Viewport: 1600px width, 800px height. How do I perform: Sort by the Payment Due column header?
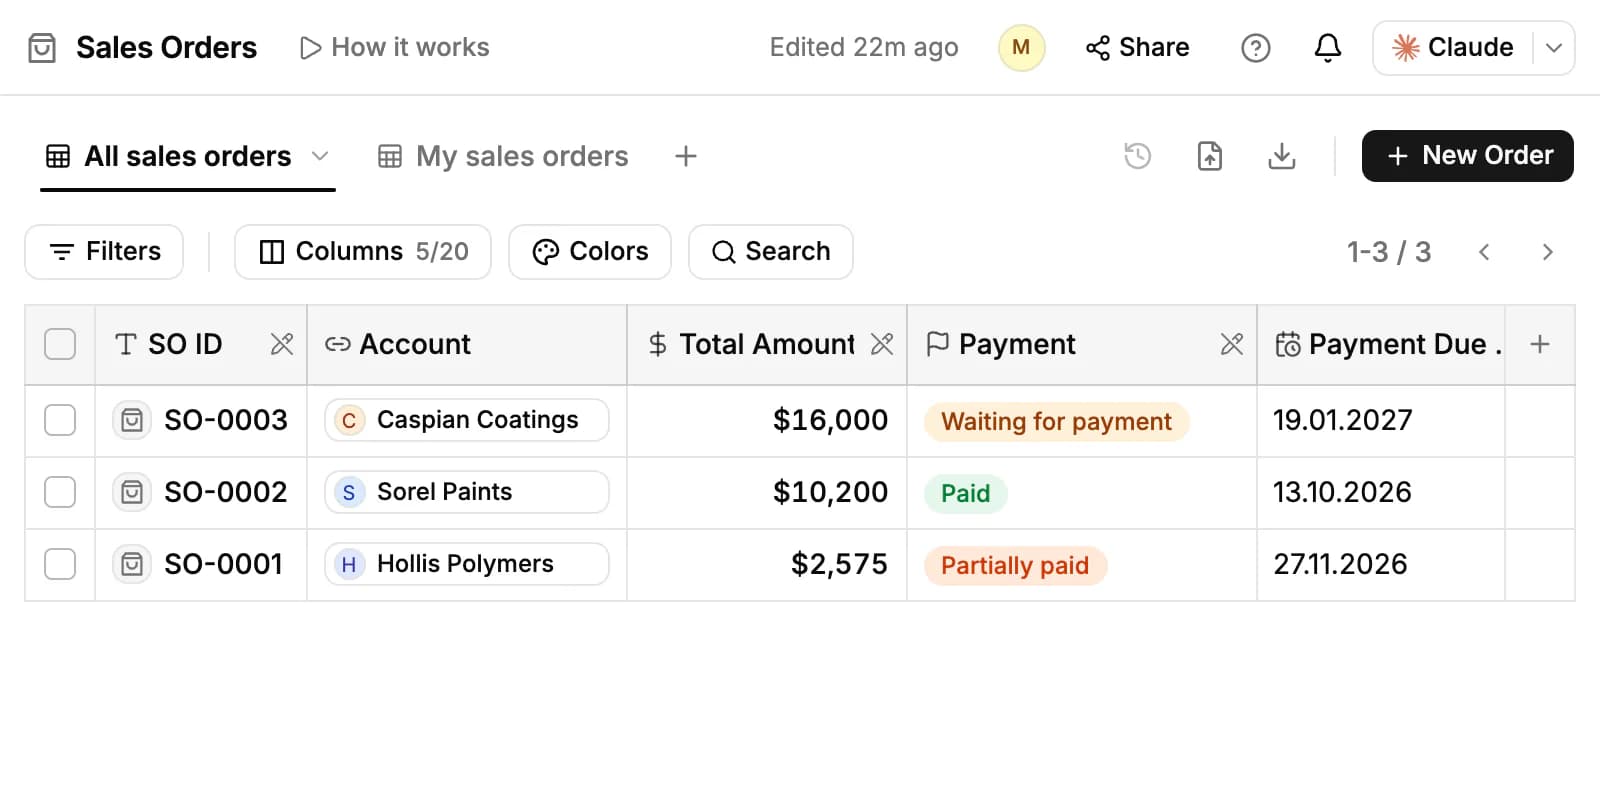[1381, 344]
